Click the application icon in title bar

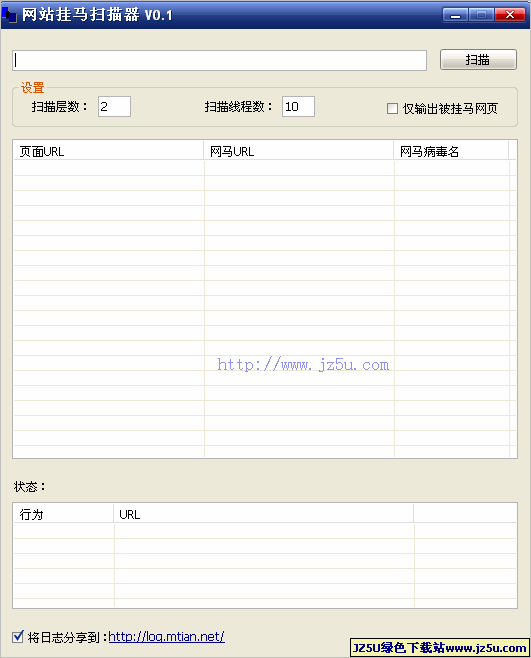9,15
